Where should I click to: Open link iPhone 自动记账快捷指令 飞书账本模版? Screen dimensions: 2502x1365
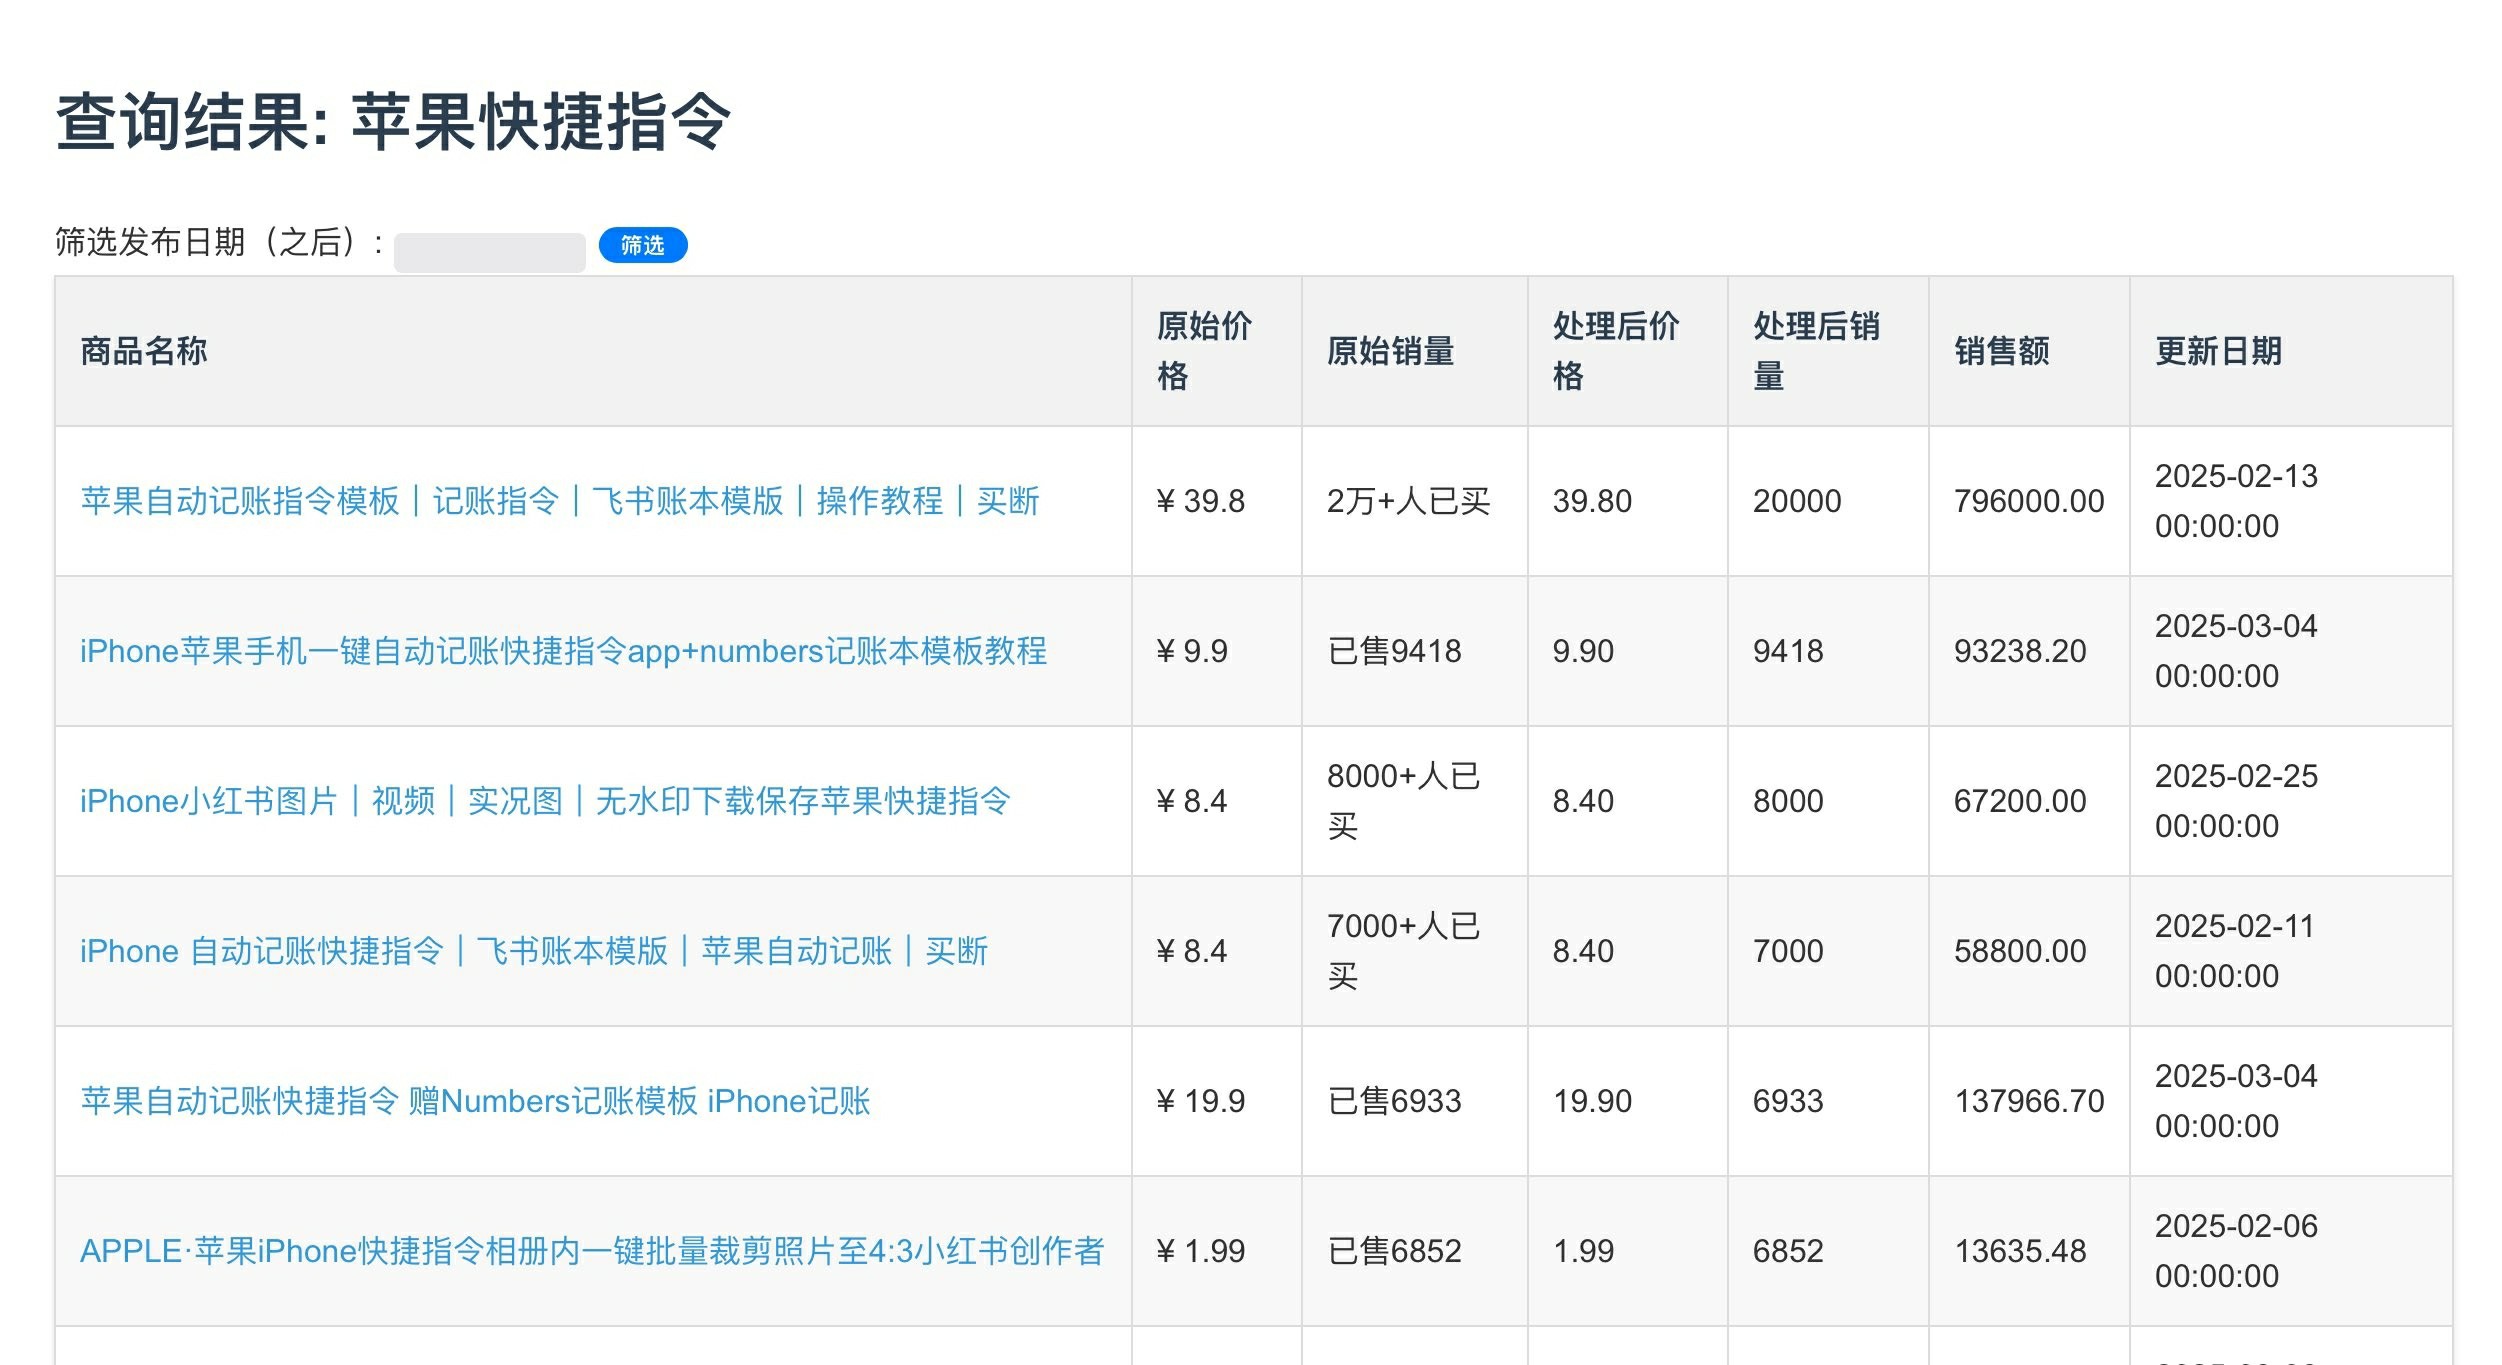pos(534,951)
